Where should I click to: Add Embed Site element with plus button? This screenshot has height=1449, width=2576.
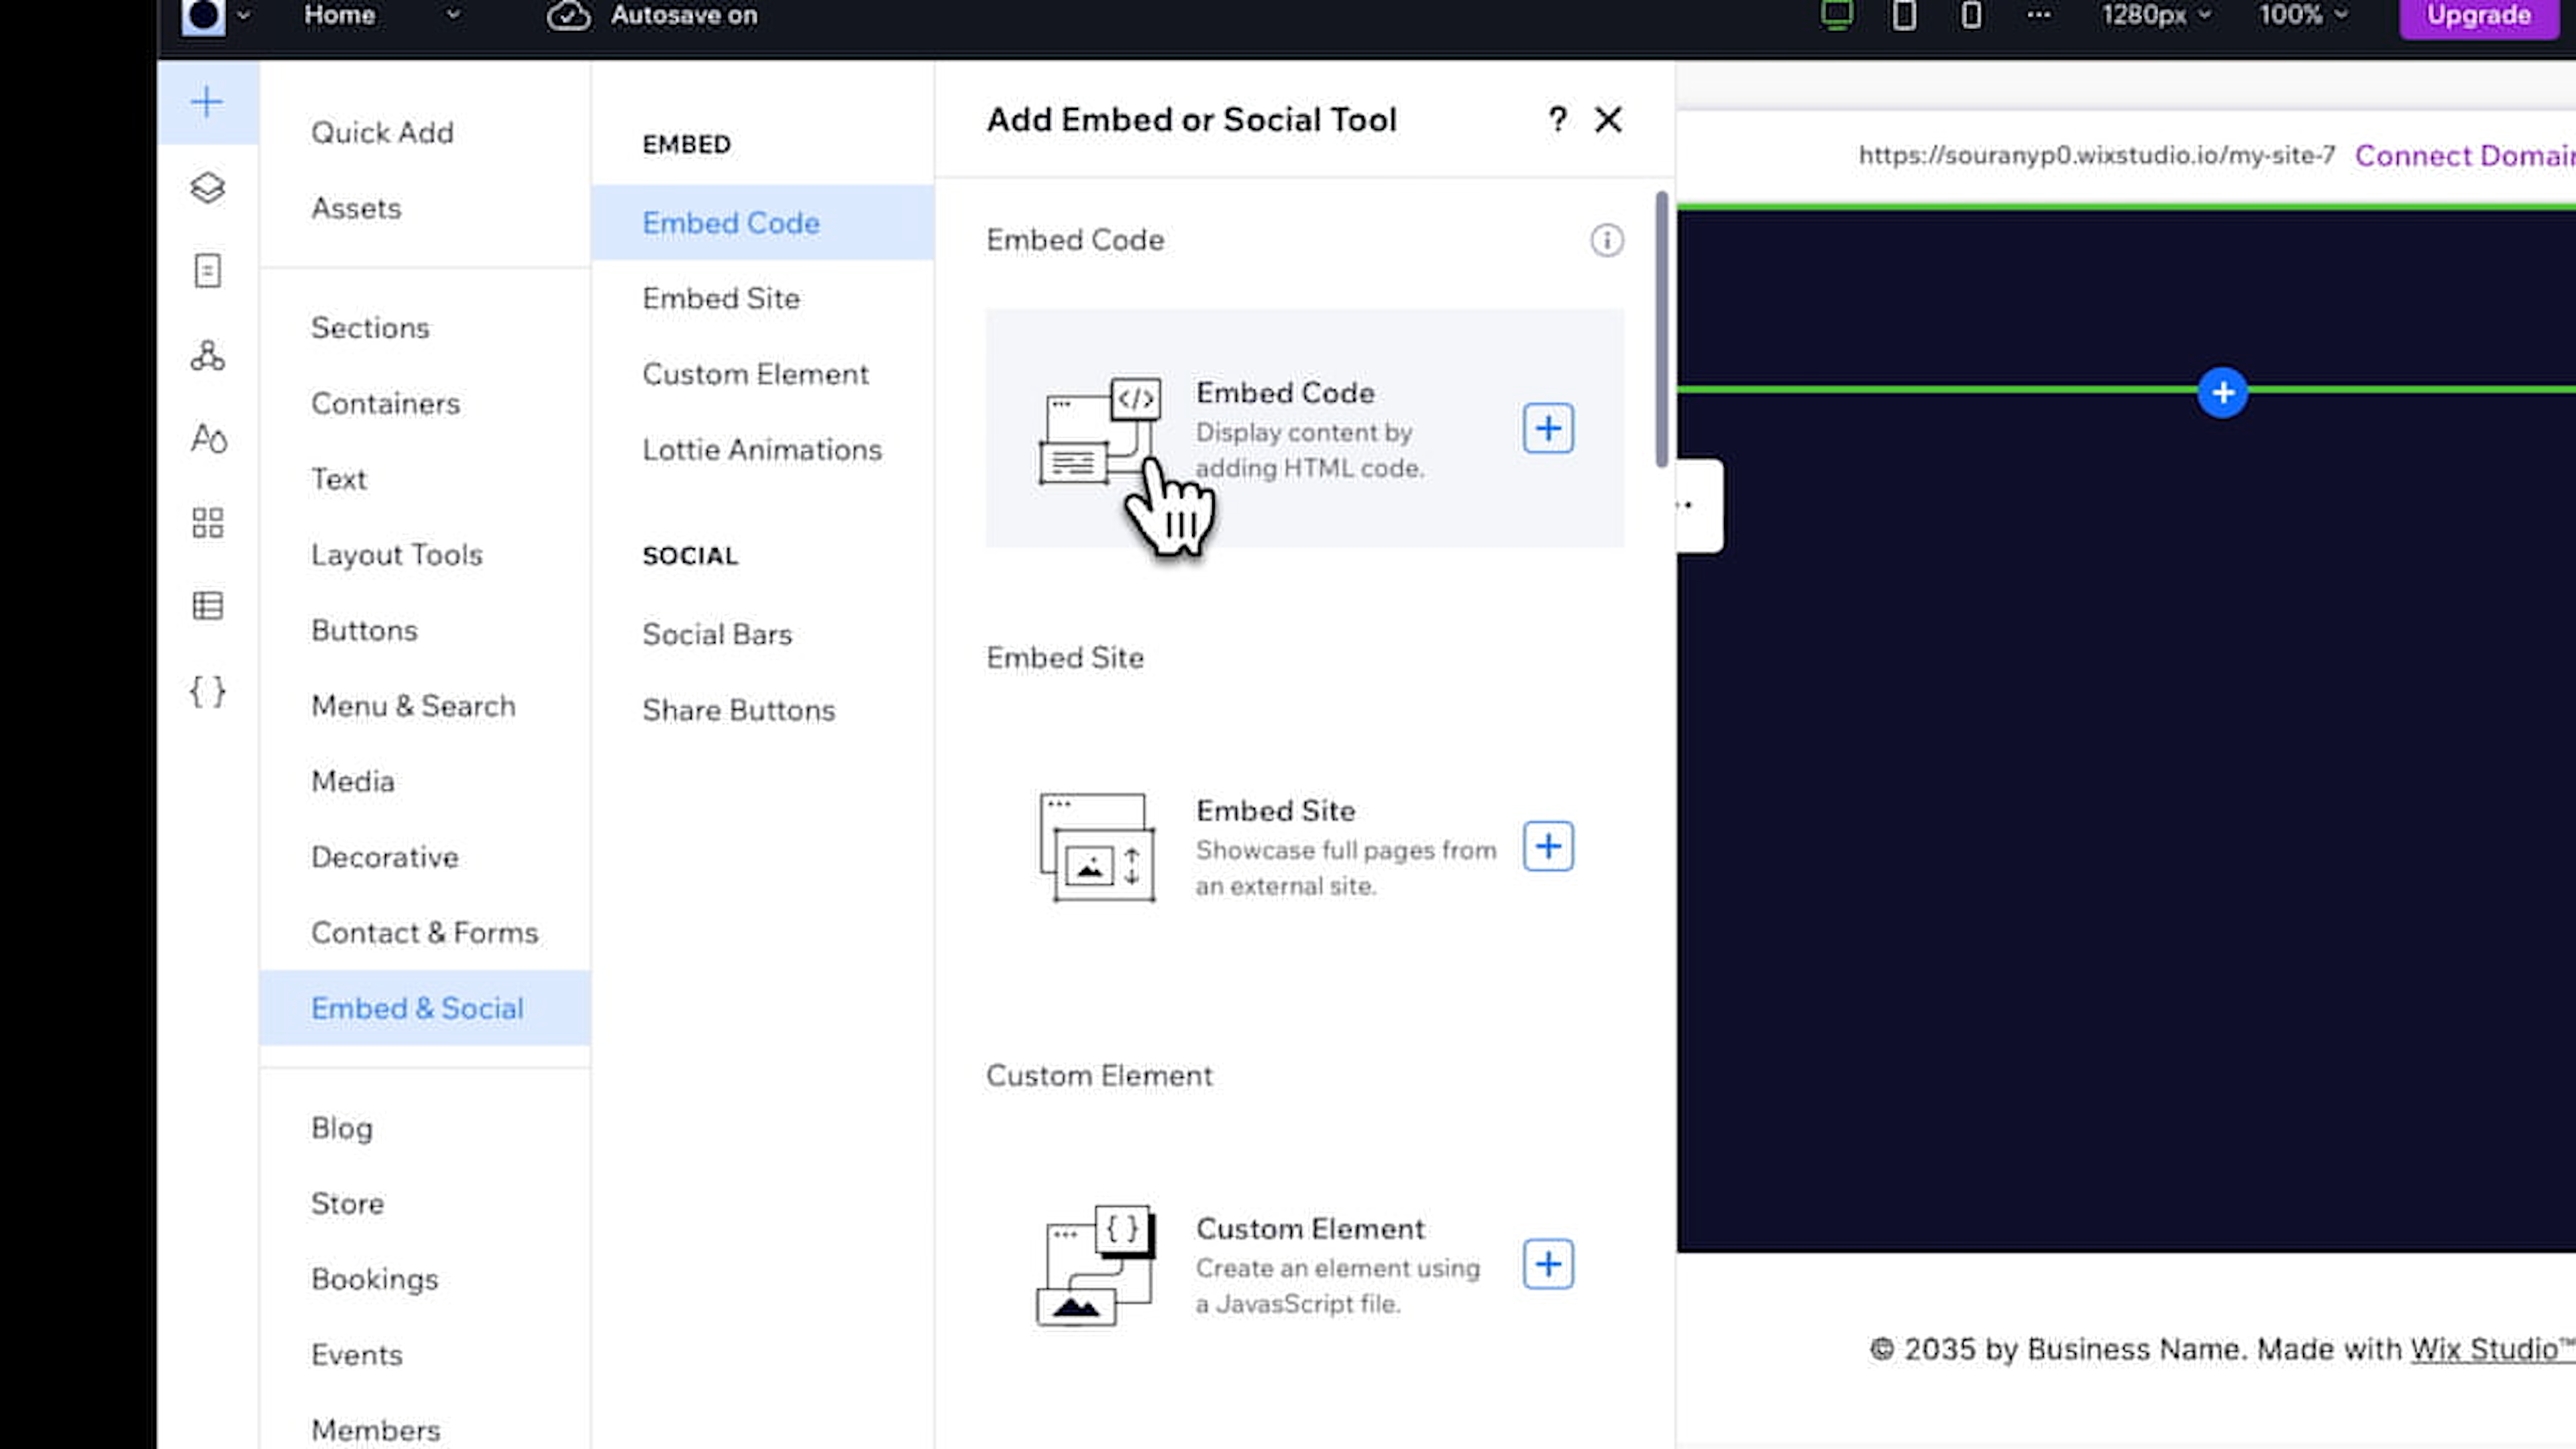pyautogui.click(x=1547, y=847)
